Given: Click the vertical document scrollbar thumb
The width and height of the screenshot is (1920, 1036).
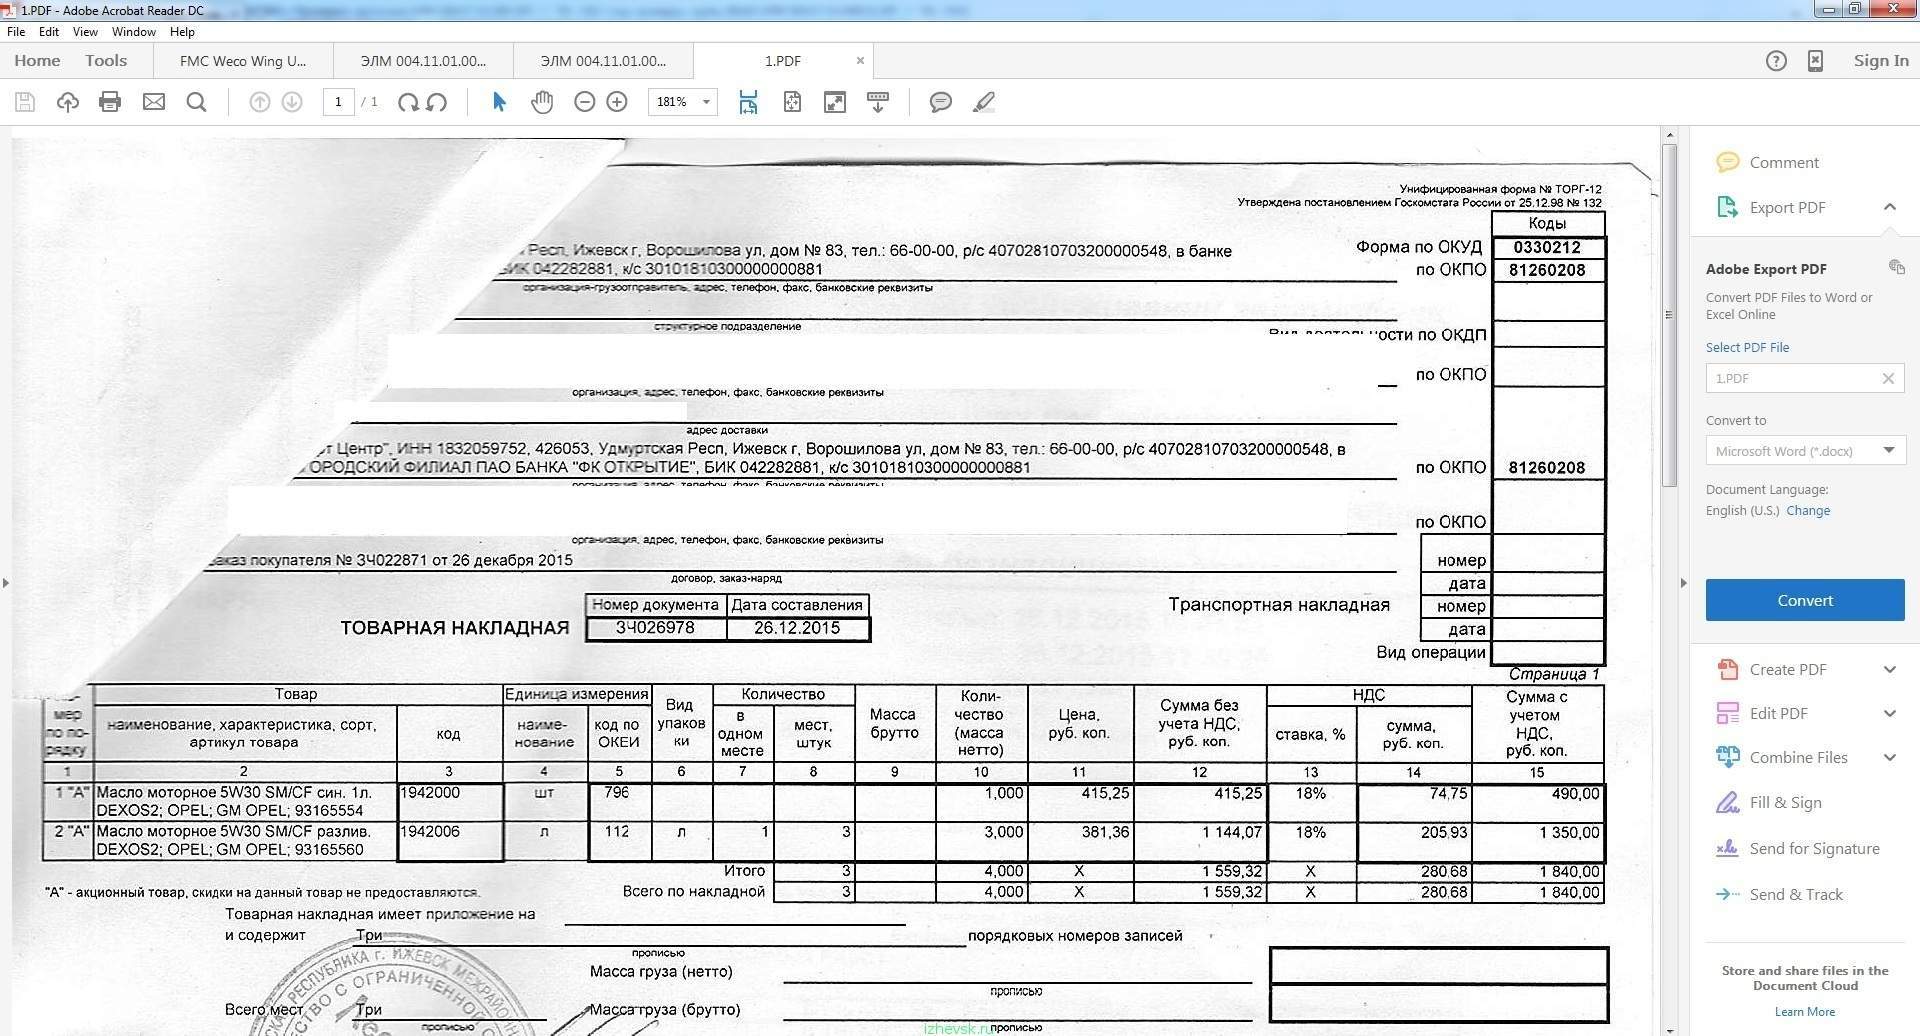Looking at the screenshot, I should 1669,315.
